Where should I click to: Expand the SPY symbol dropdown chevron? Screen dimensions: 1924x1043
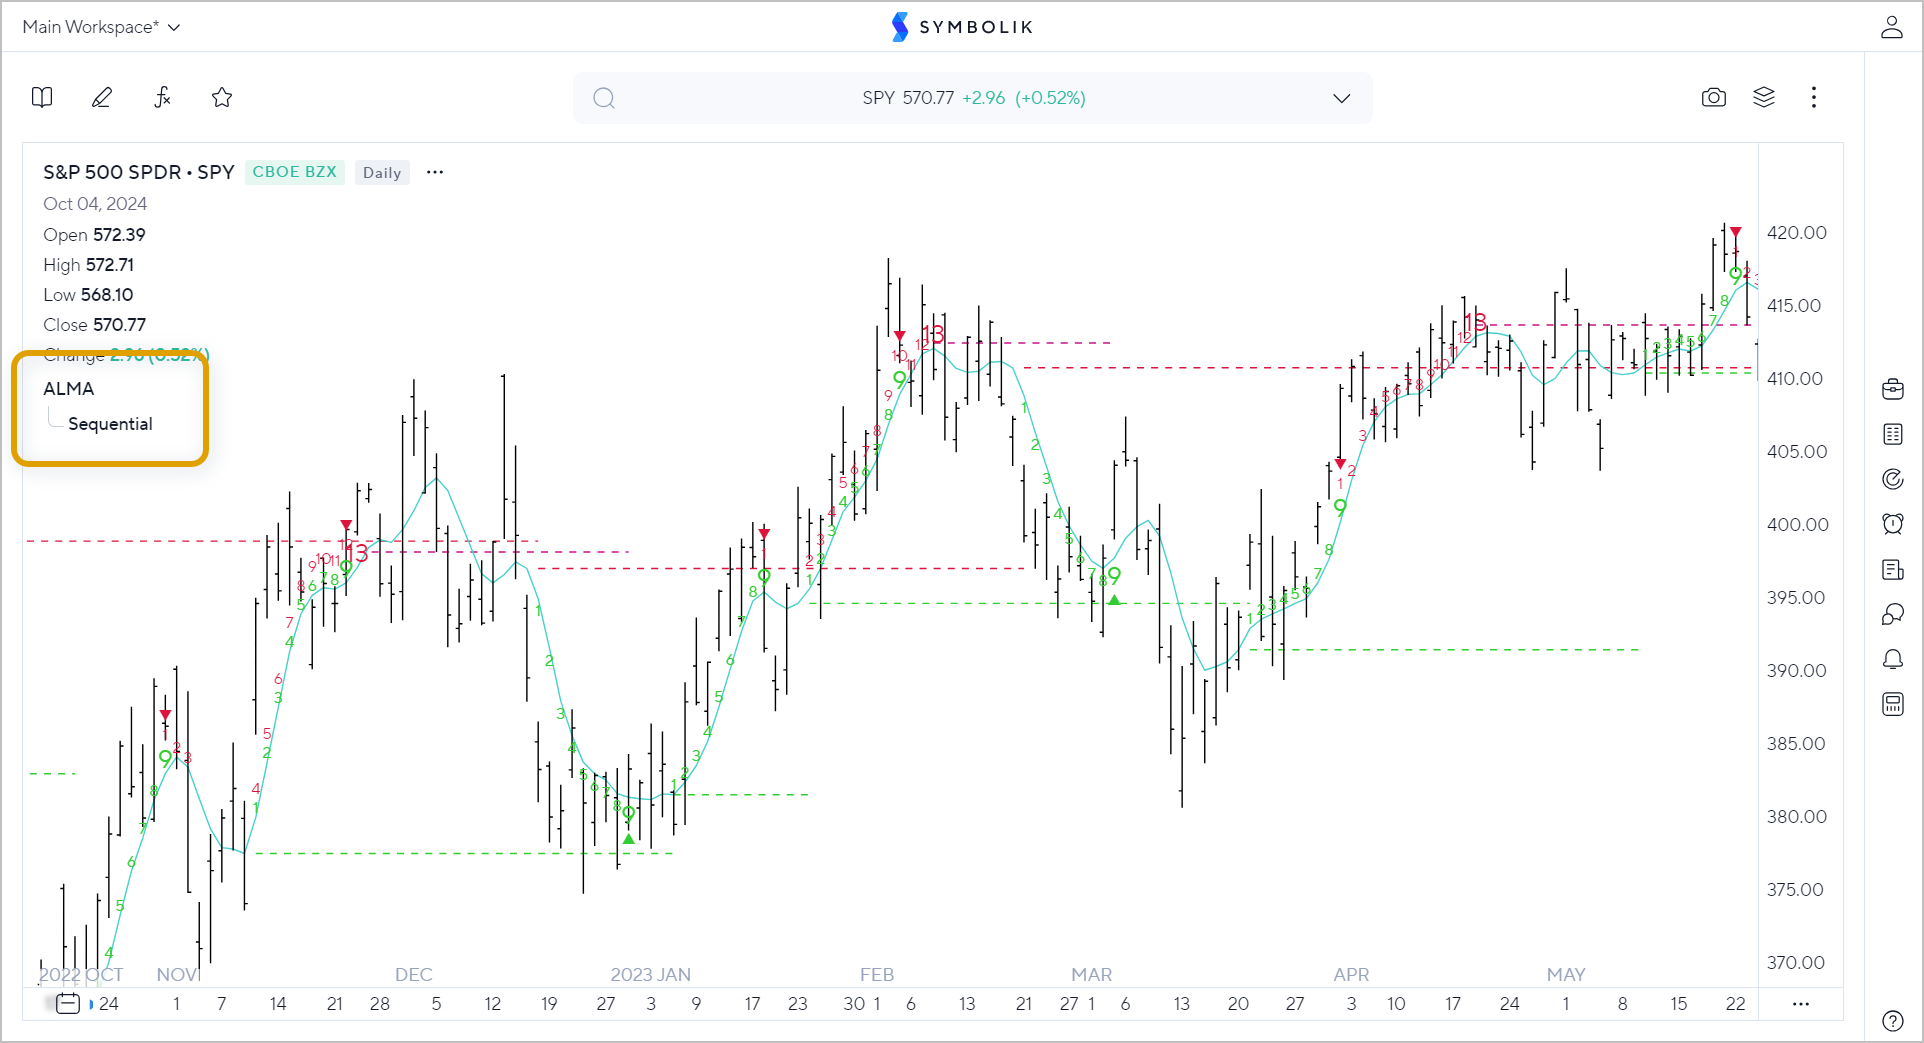[x=1342, y=98]
